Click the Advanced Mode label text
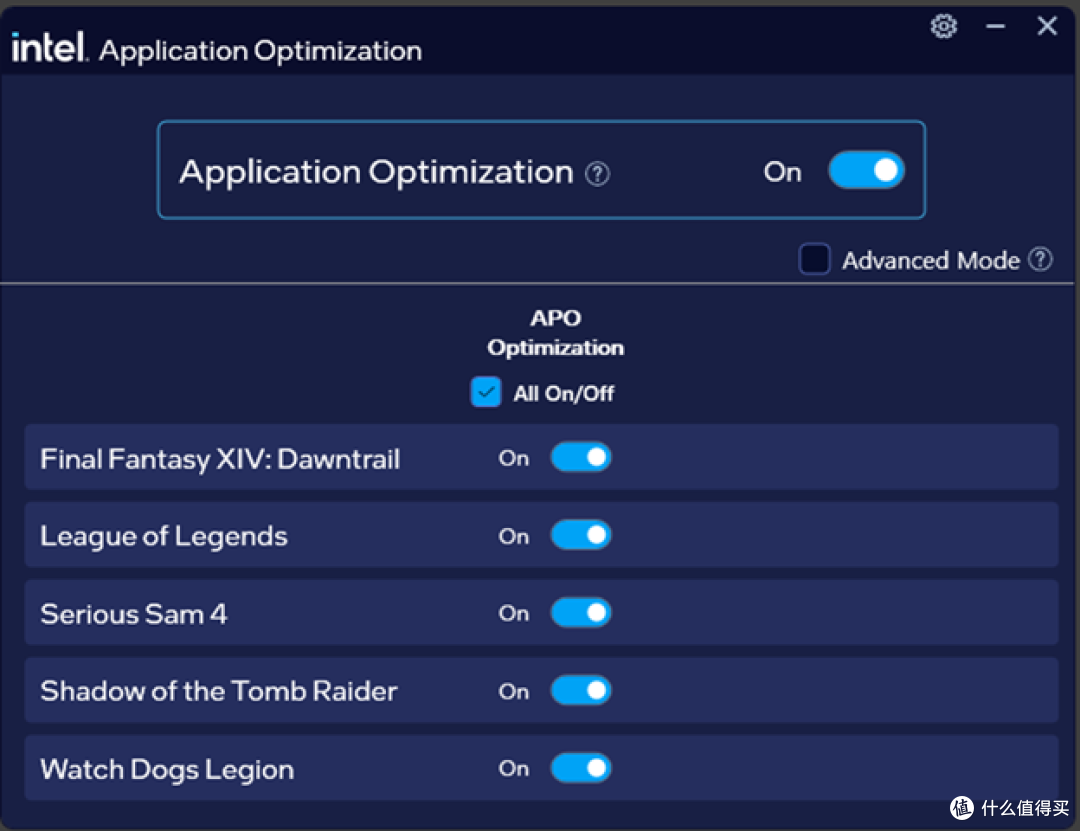The image size is (1080, 831). click(x=931, y=260)
